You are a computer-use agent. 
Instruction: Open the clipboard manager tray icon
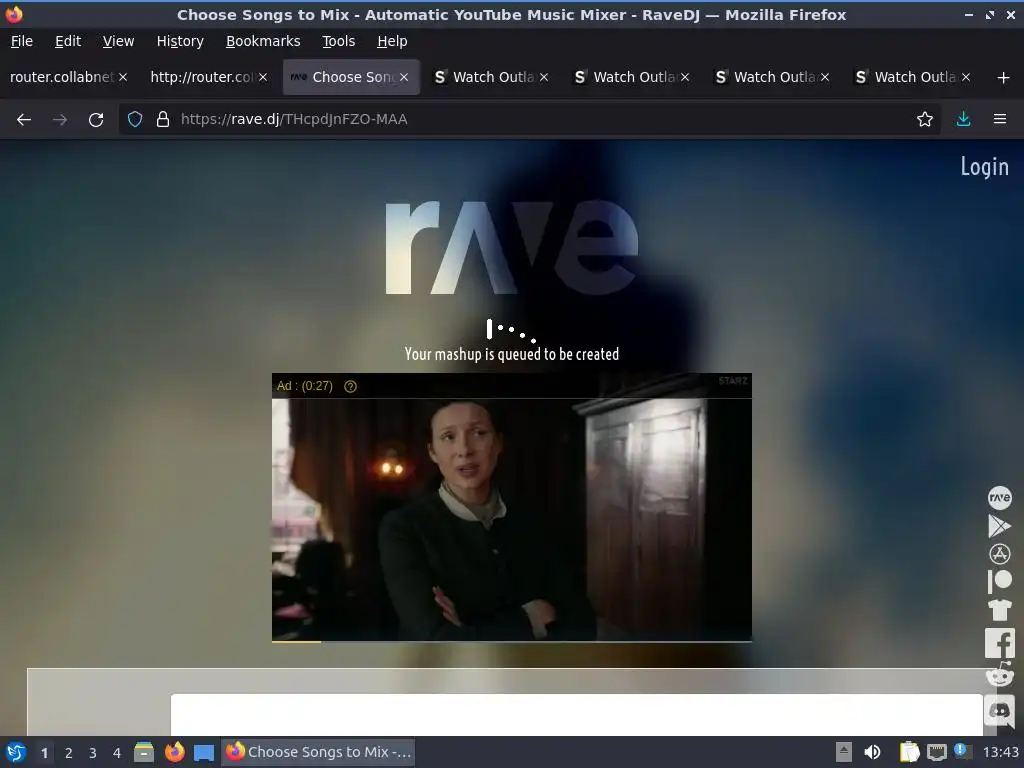[909, 752]
